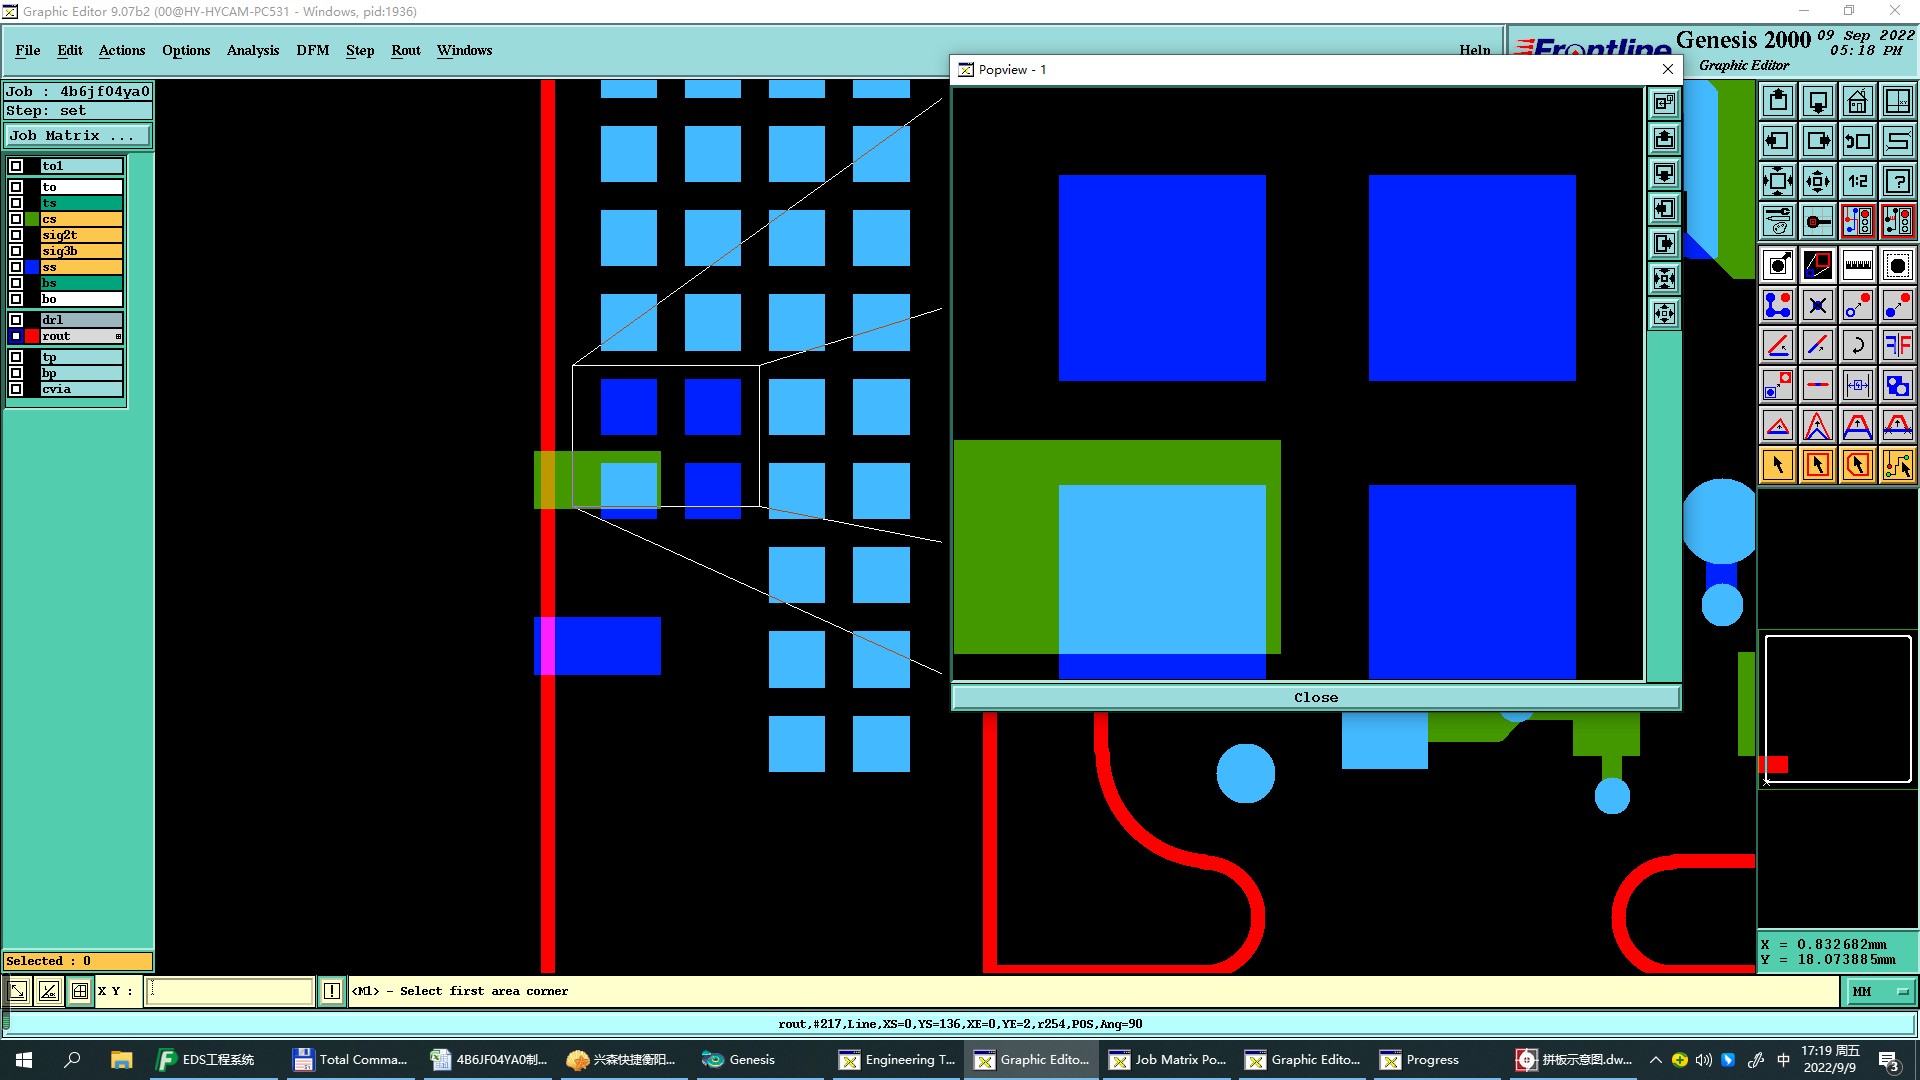The height and width of the screenshot is (1080, 1920).
Task: Toggle the cs layer checkbox
Action: tap(16, 219)
